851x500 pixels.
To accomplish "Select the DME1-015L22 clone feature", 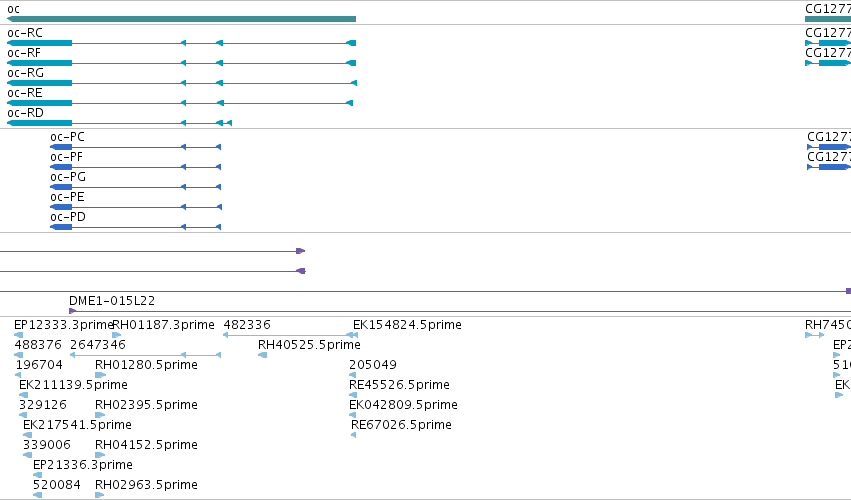I will click(x=460, y=311).
